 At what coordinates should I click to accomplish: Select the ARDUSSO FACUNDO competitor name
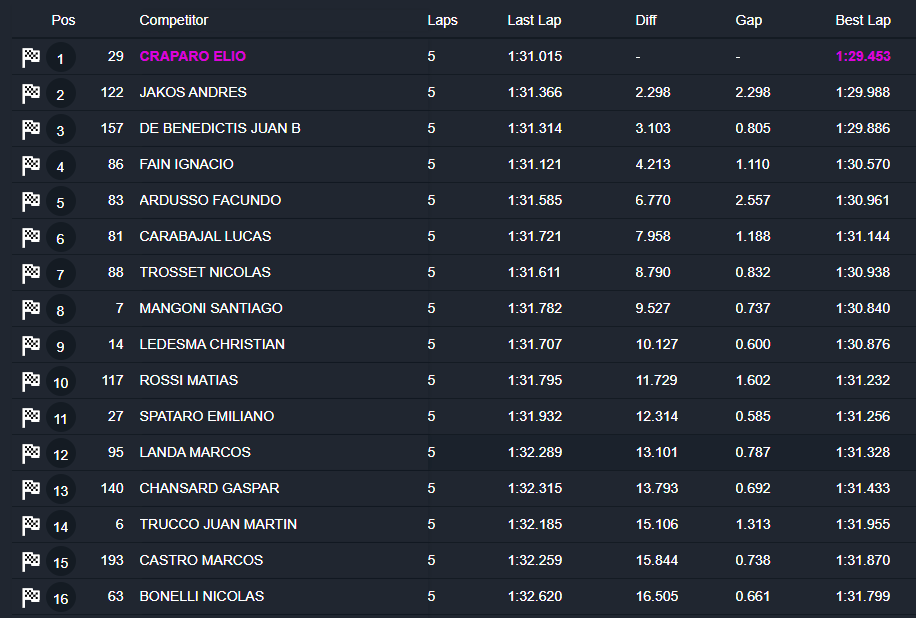click(210, 201)
